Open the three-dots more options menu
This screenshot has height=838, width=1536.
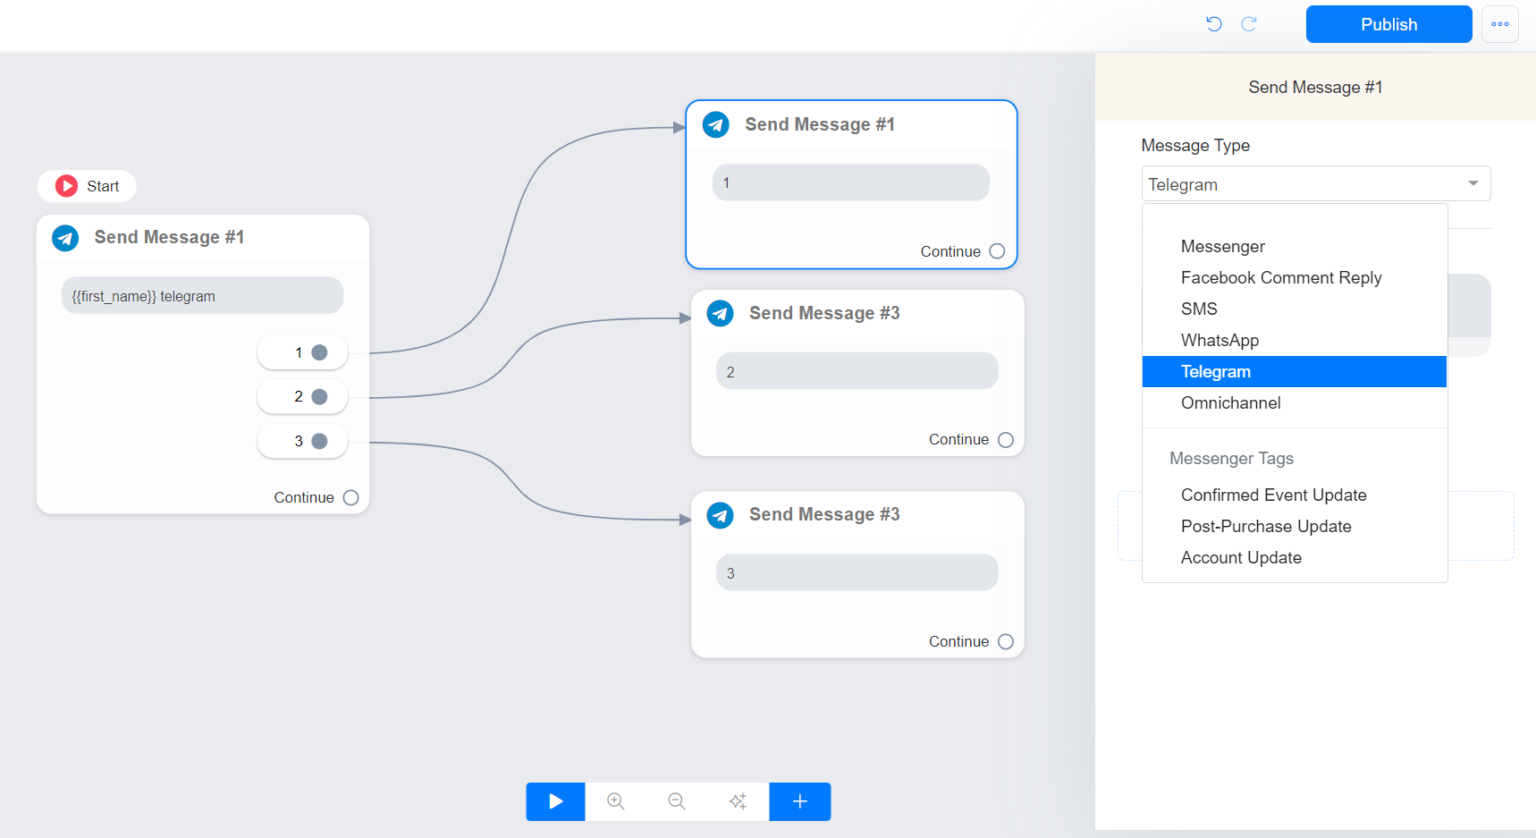(1500, 24)
